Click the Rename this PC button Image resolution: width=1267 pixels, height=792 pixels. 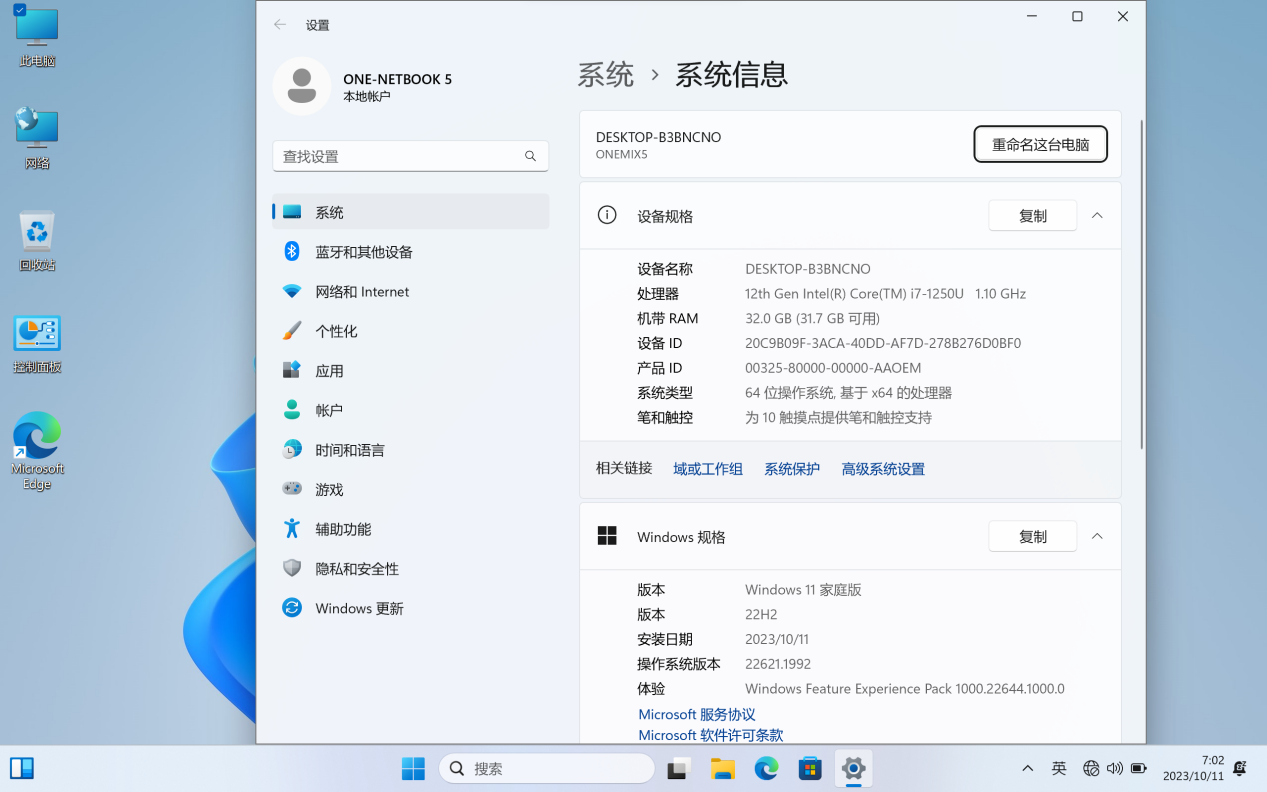(x=1040, y=144)
